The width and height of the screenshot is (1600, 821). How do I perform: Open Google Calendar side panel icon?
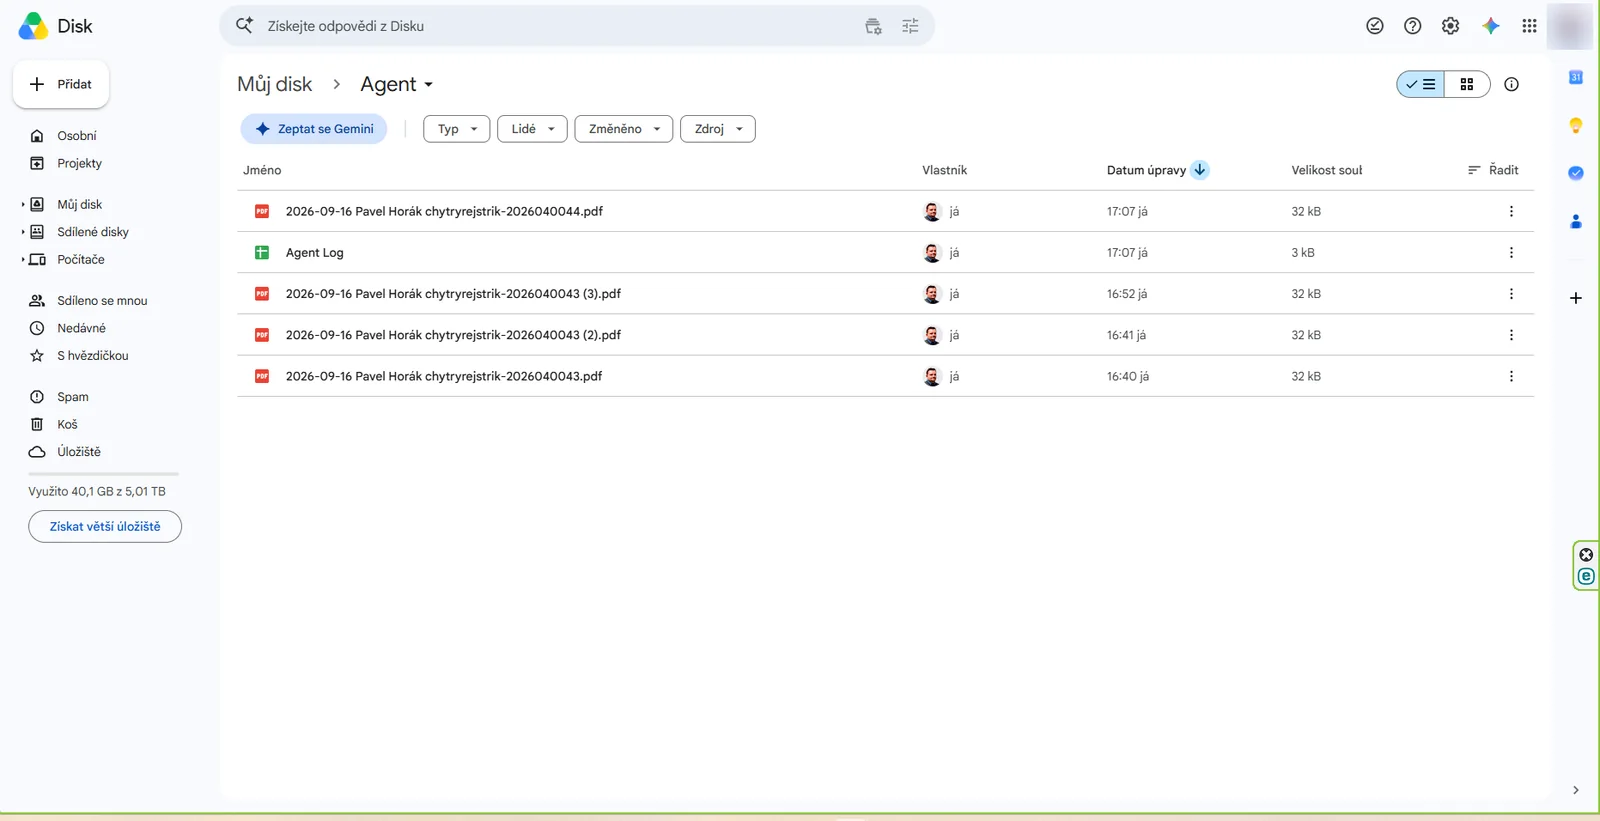point(1575,77)
